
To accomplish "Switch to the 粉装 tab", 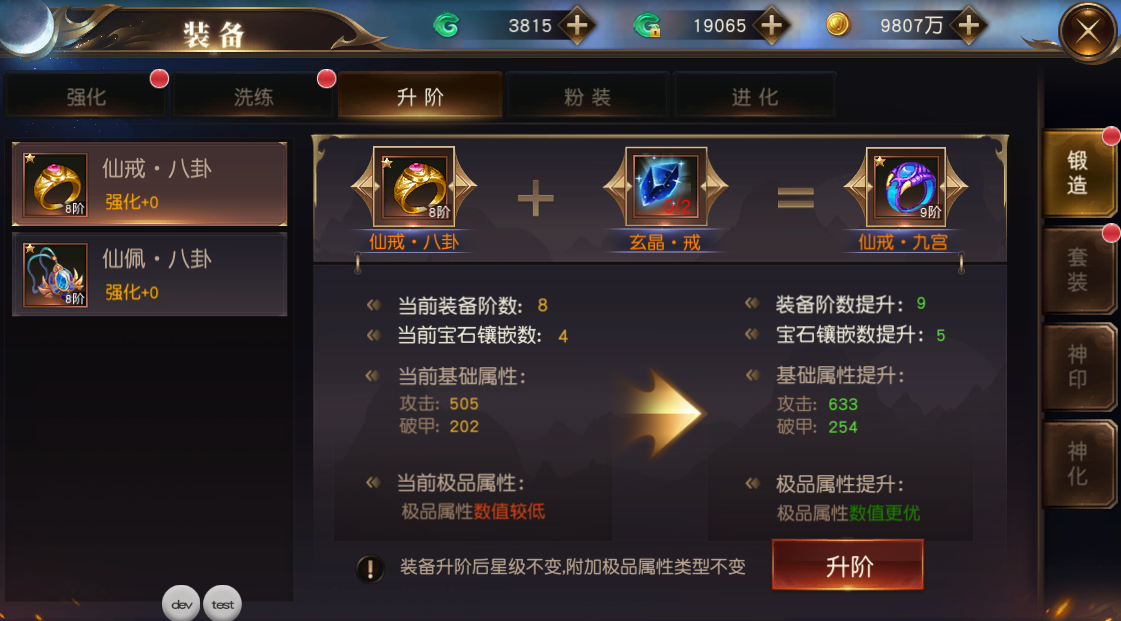I will 587,96.
